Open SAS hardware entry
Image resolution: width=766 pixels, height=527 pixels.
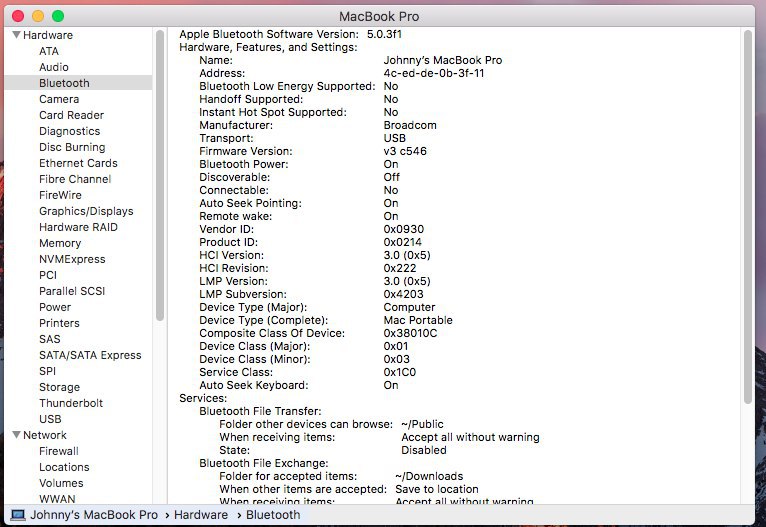point(50,338)
